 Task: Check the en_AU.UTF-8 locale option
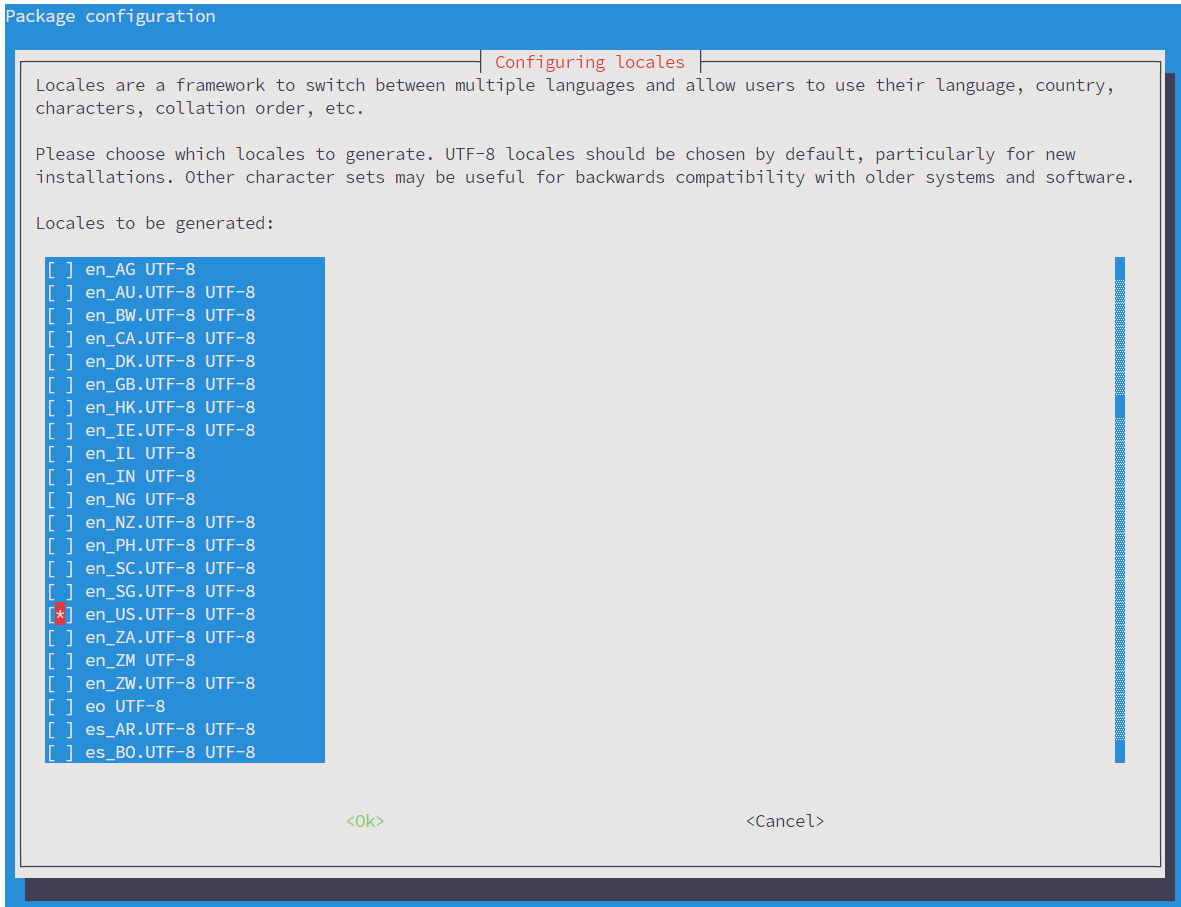click(60, 292)
